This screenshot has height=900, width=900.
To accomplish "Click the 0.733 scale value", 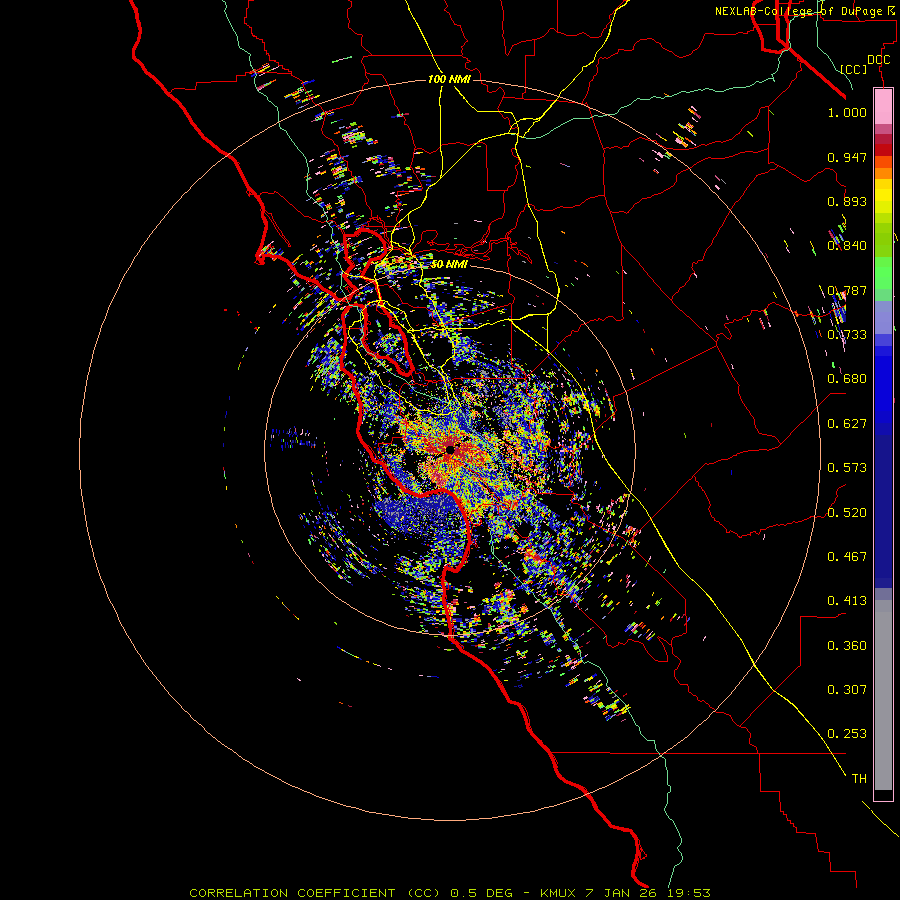I will [x=847, y=335].
